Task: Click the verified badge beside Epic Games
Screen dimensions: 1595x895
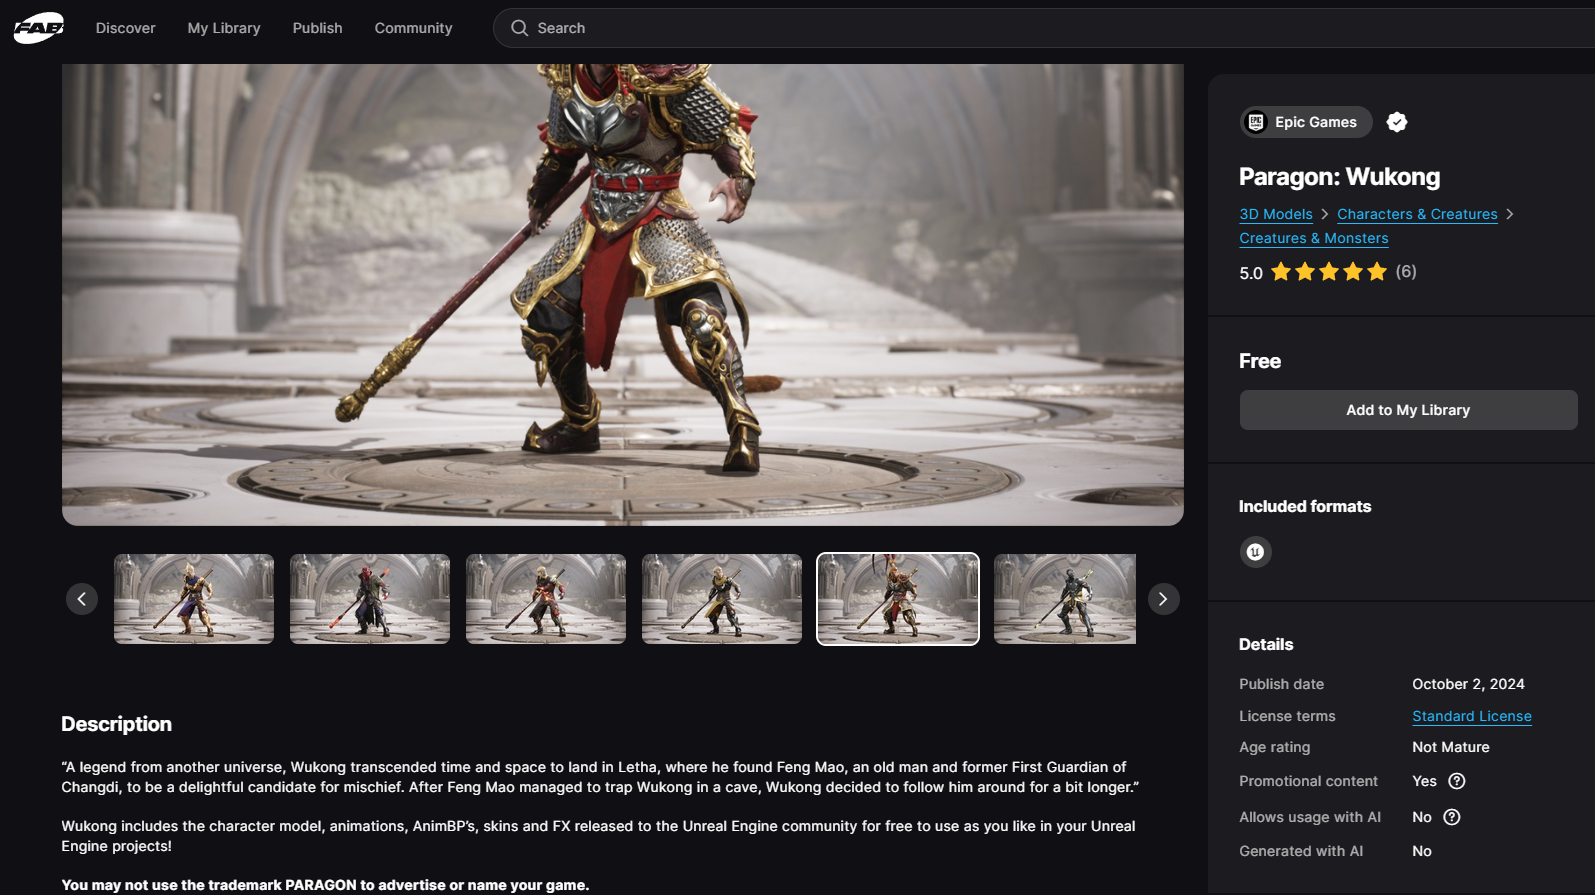Action: [x=1397, y=122]
